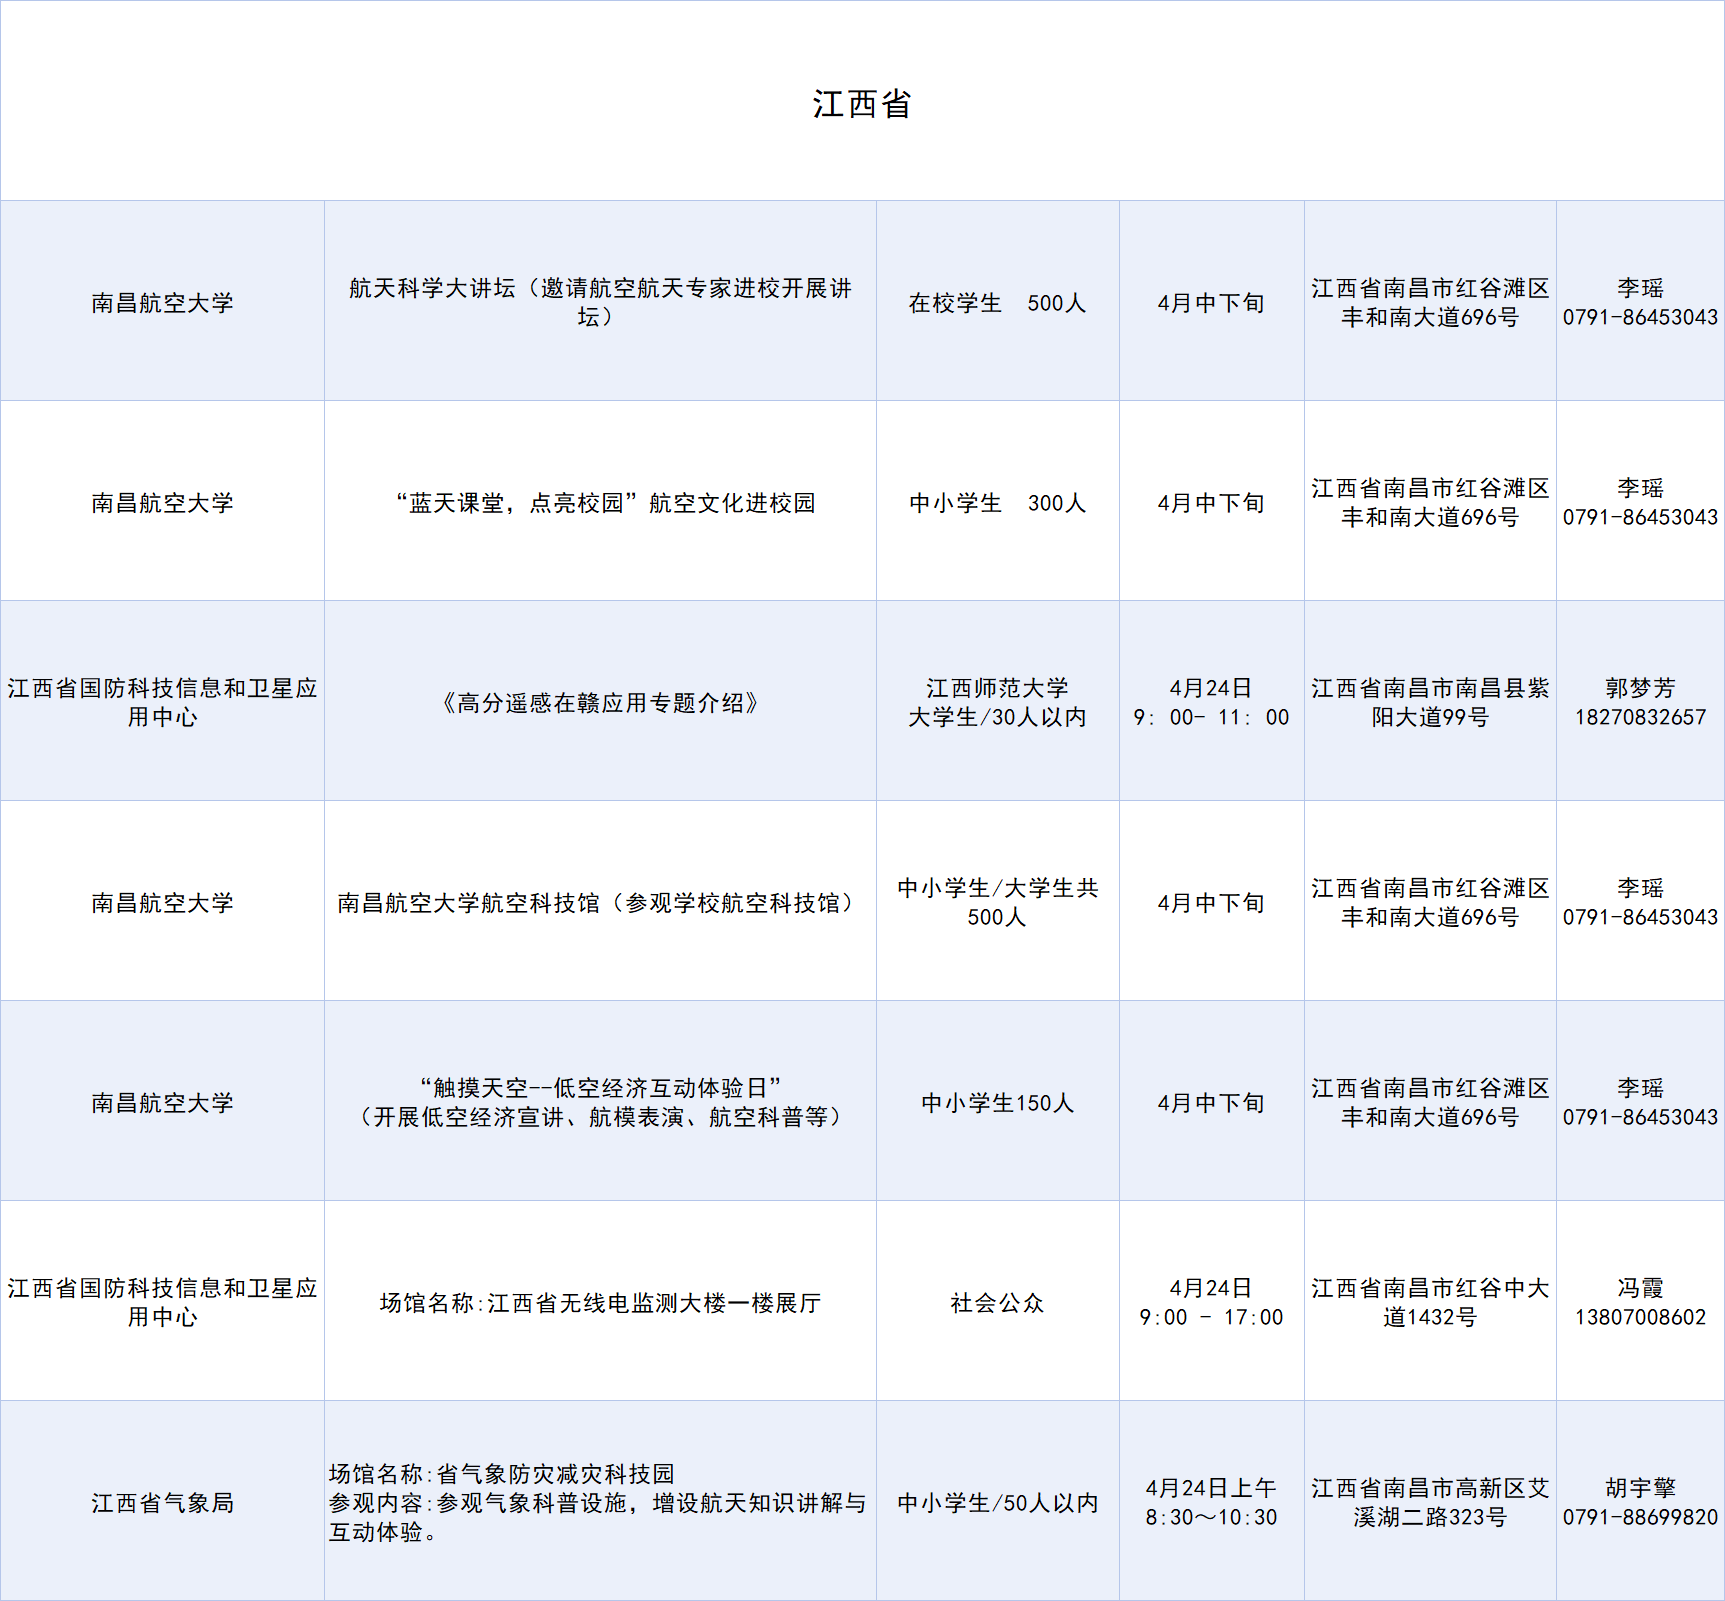Select 中小学生/大学生共500人 cell
1725x1601 pixels.
tap(998, 901)
